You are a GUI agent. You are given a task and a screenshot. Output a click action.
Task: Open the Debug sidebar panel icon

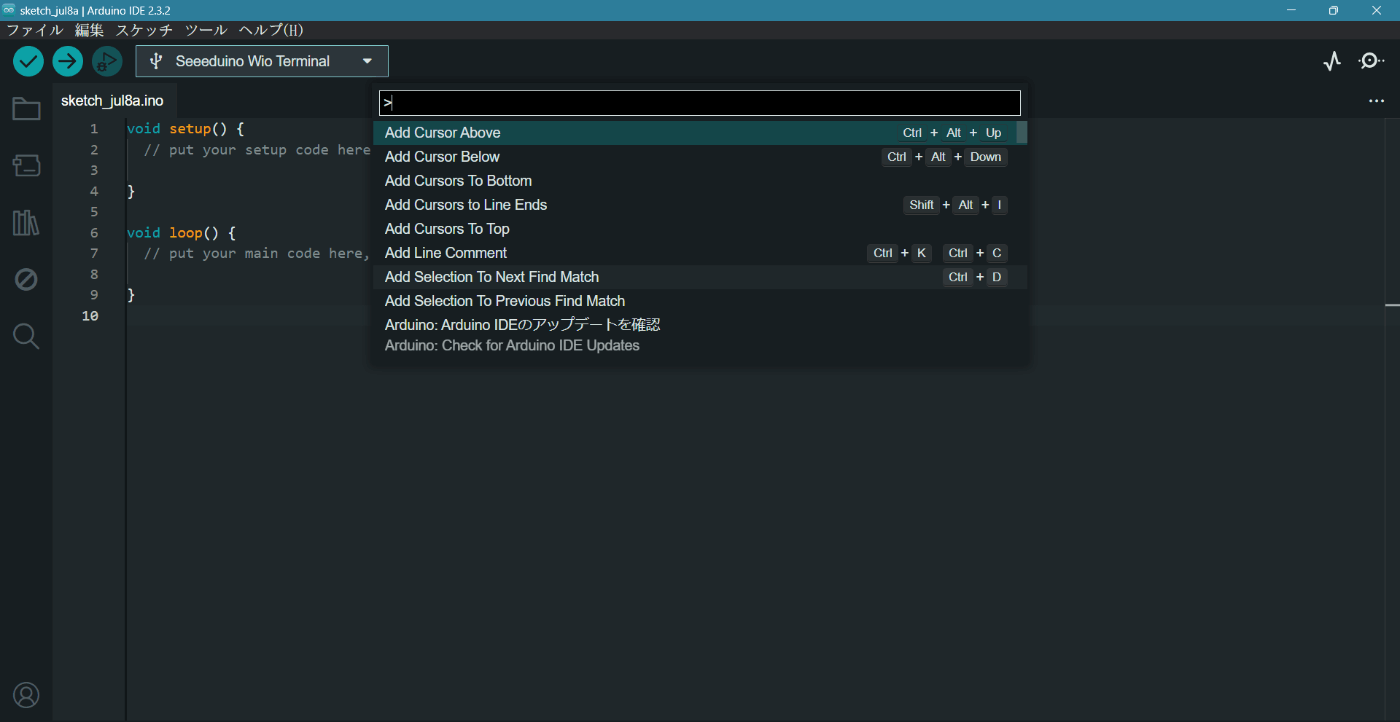pos(26,279)
